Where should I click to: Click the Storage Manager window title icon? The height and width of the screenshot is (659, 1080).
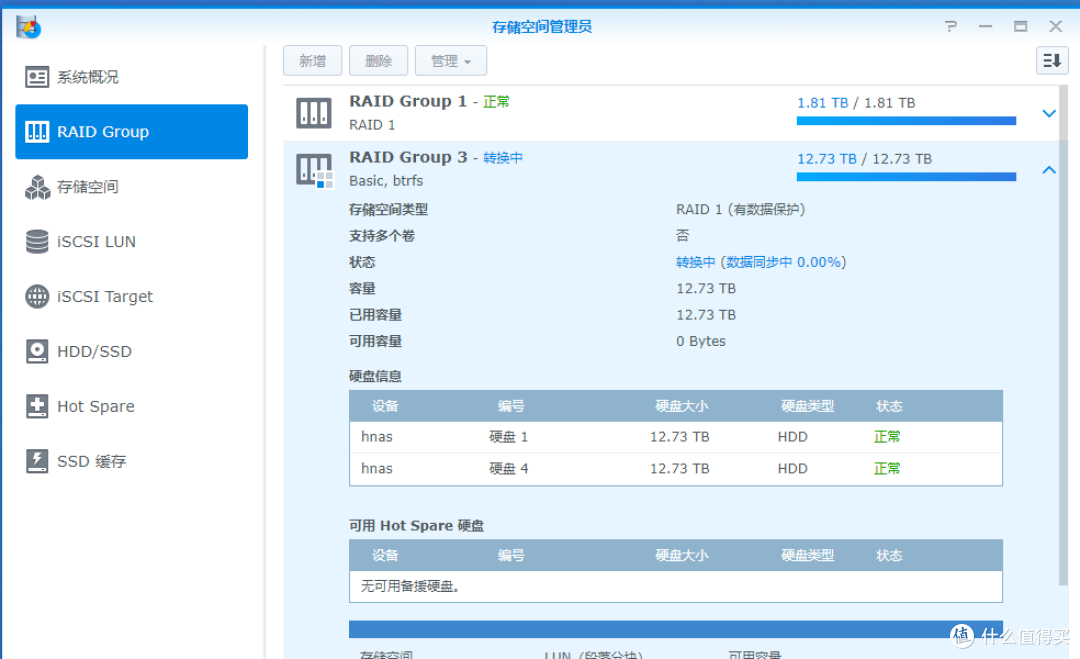[28, 27]
